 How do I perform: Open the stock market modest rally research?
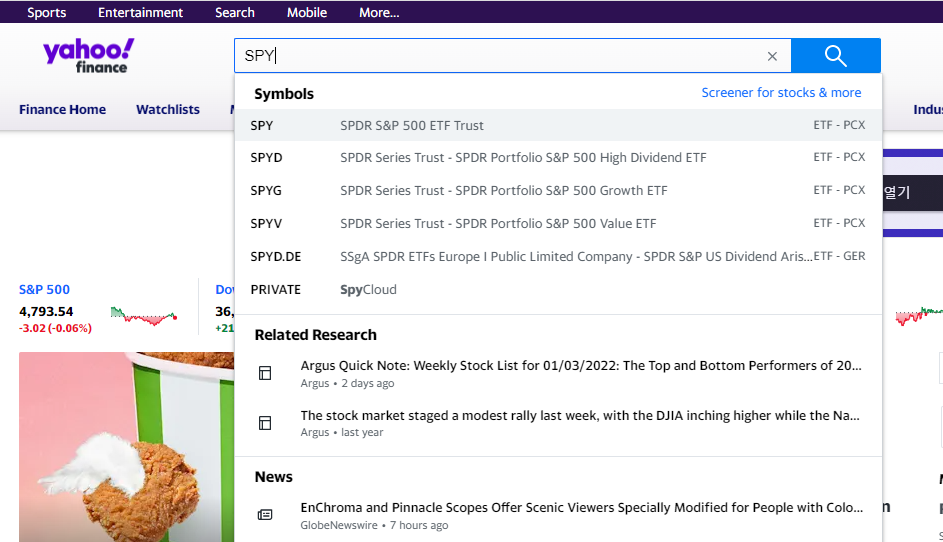point(580,416)
